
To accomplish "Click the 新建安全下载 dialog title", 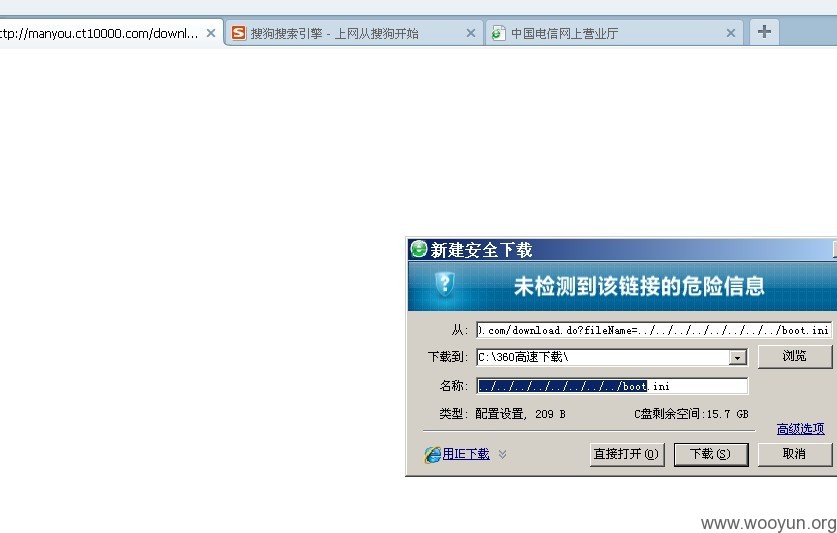I will [481, 249].
